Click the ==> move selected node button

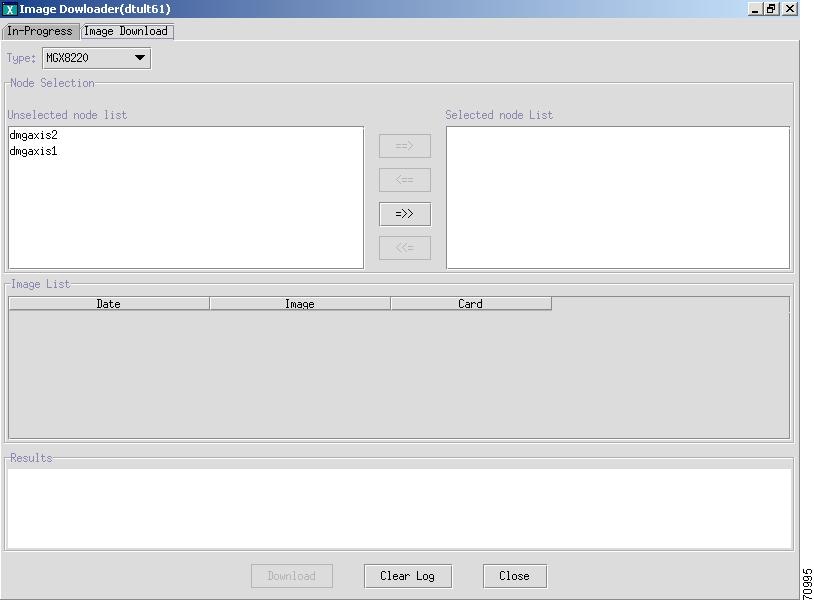pyautogui.click(x=405, y=146)
